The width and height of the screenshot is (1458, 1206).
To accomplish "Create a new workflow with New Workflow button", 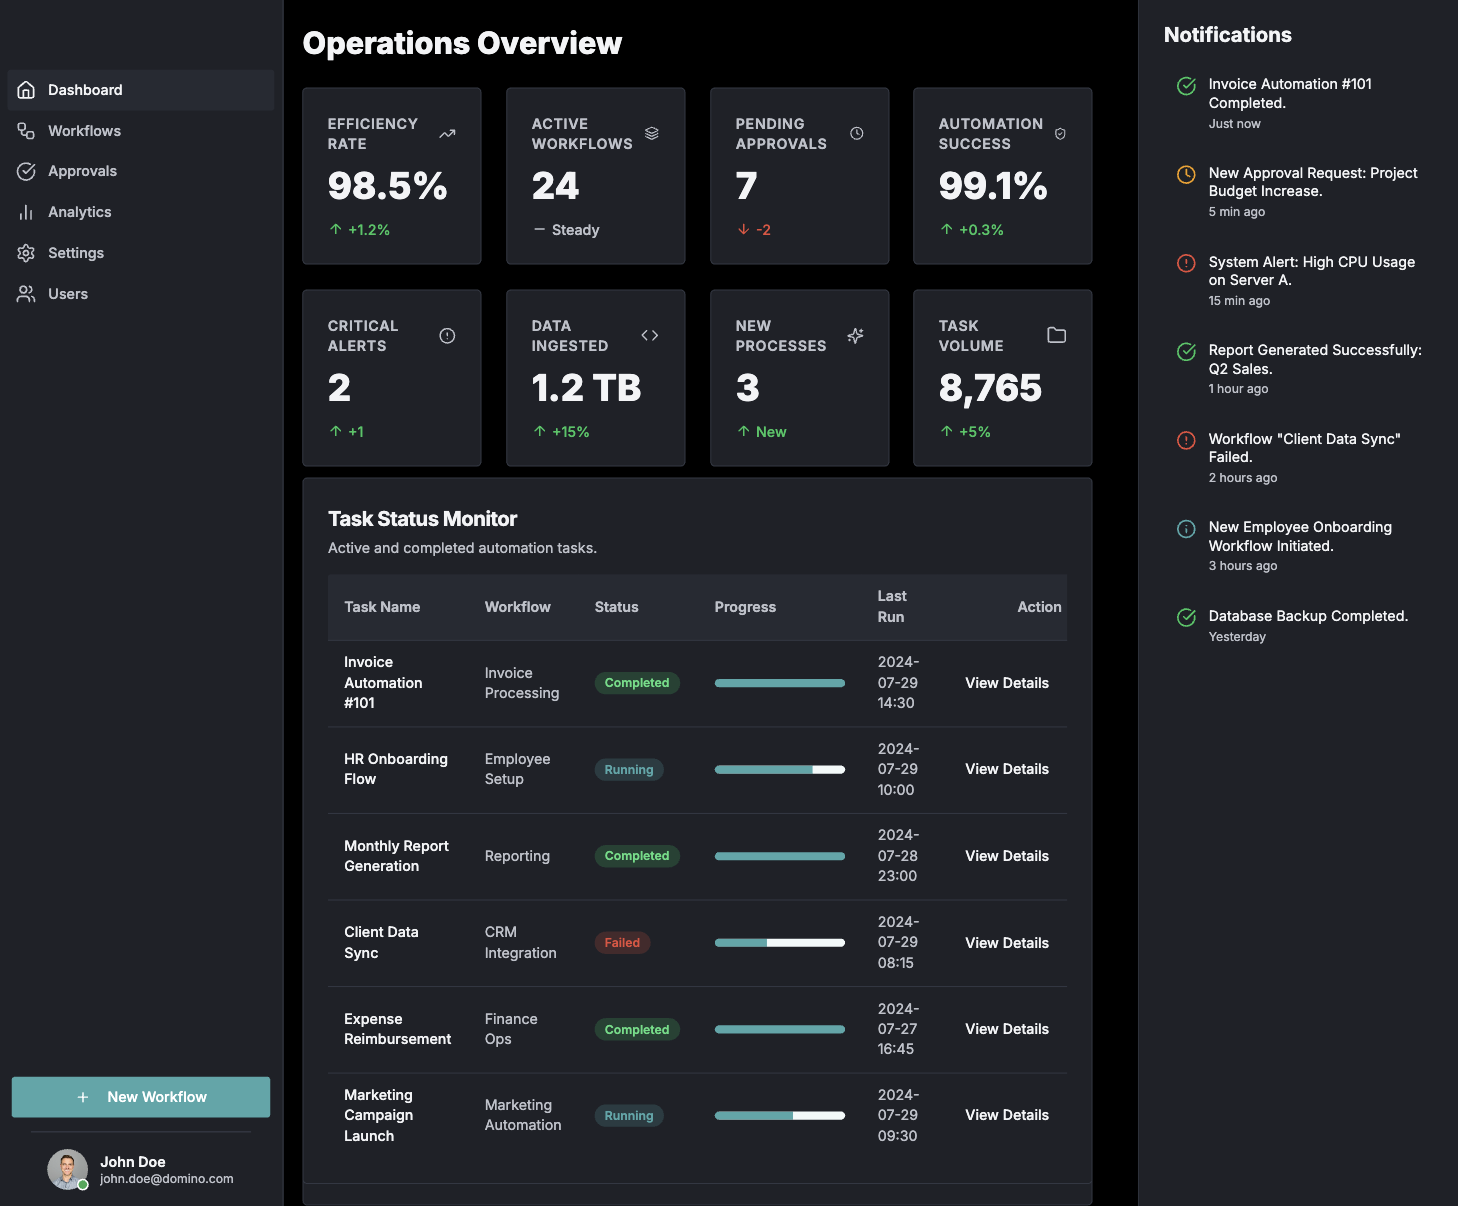I will (141, 1097).
